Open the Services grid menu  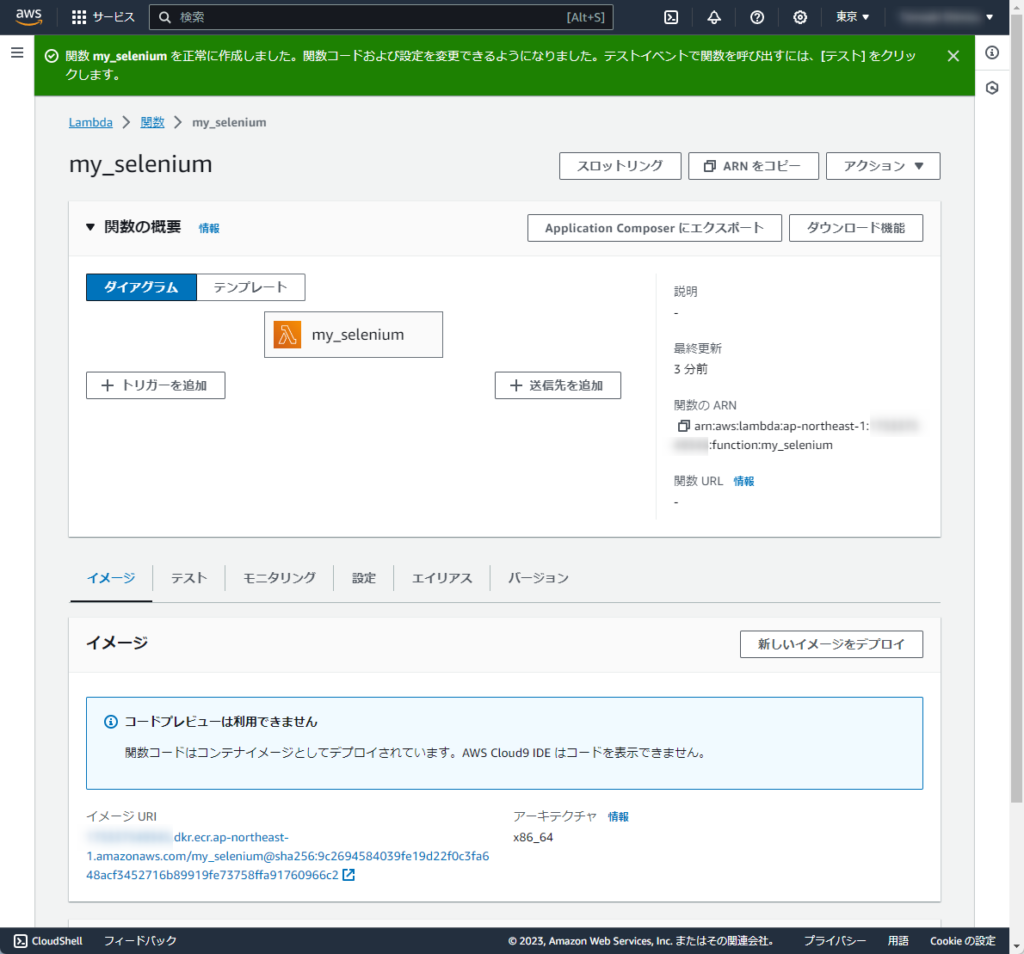click(x=103, y=17)
